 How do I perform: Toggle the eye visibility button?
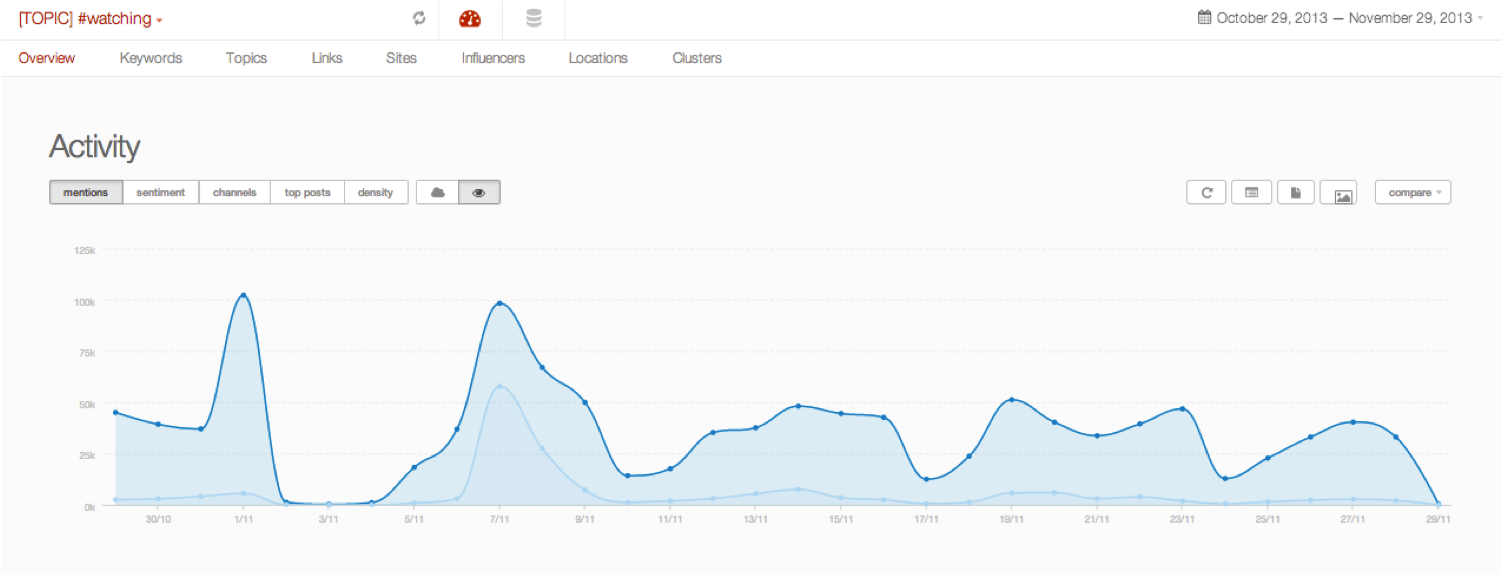click(479, 192)
